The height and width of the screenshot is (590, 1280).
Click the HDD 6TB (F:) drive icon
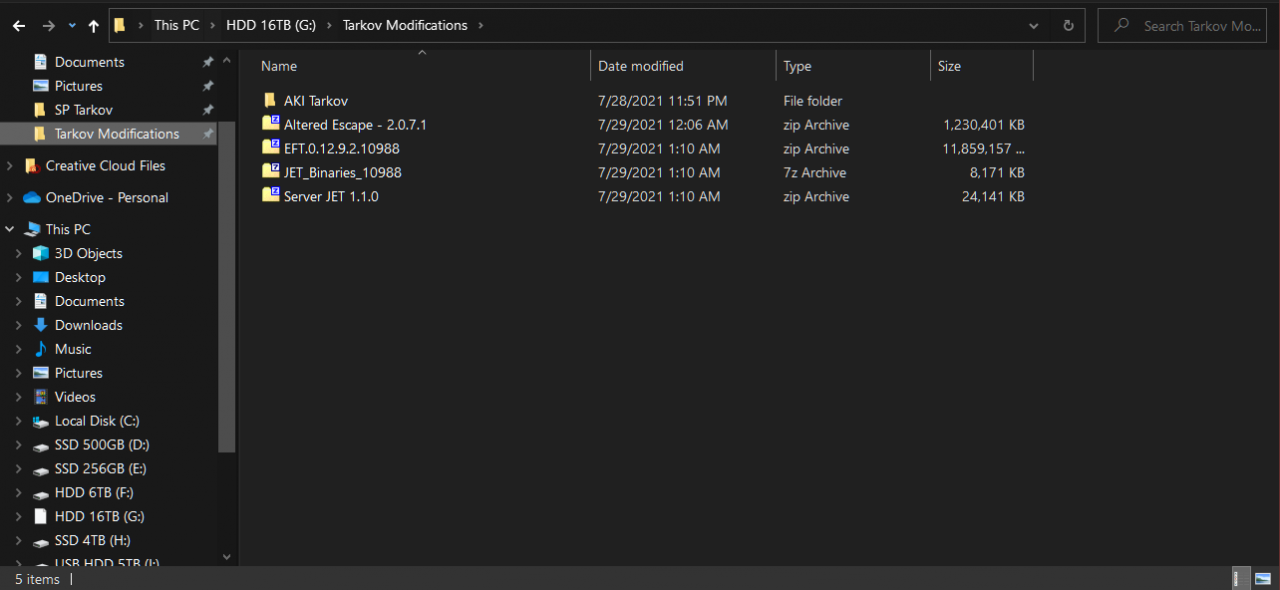point(41,494)
